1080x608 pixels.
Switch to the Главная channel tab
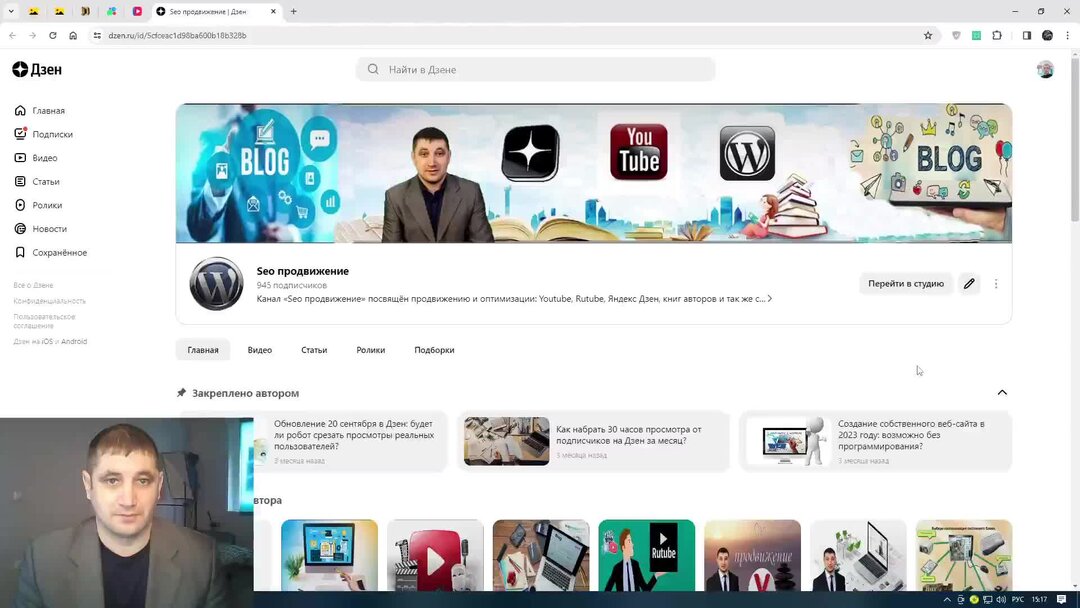[x=203, y=350]
